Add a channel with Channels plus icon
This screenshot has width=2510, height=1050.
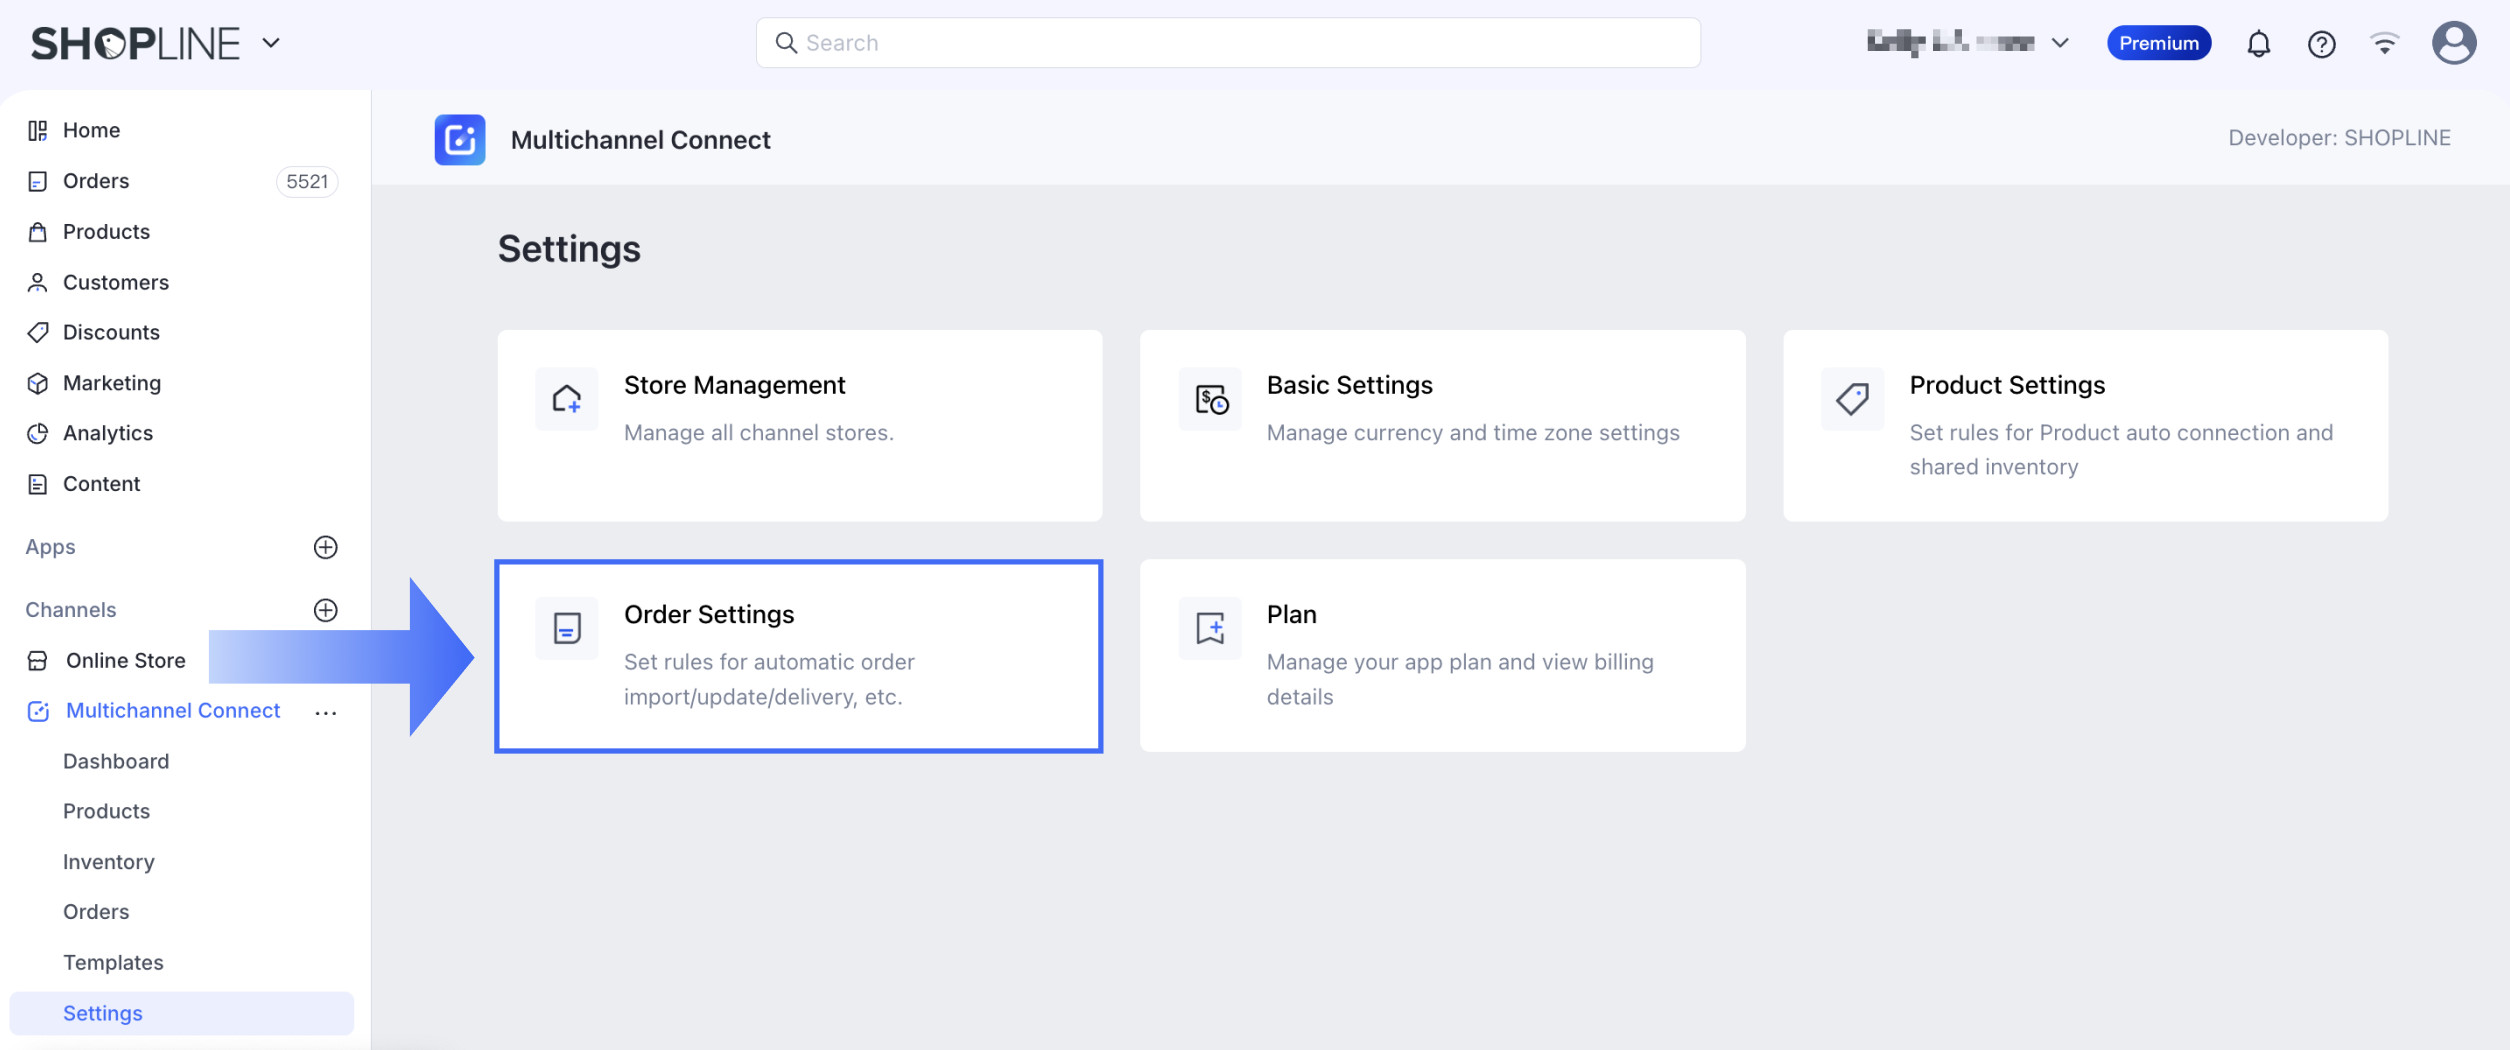325,610
